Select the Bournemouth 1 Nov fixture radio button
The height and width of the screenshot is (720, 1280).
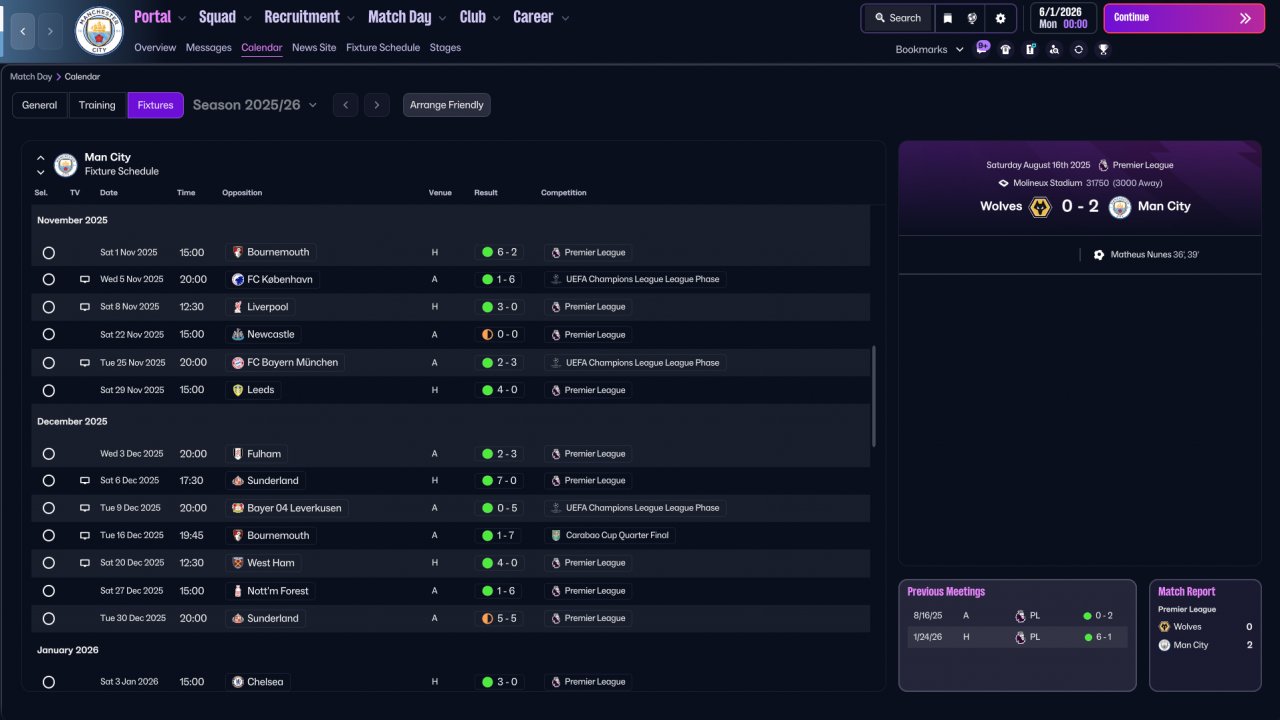[x=48, y=253]
